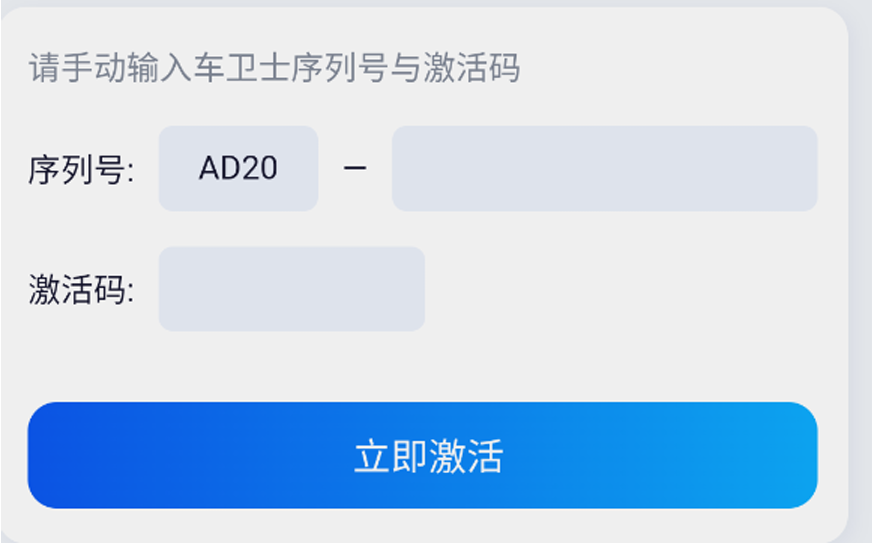The width and height of the screenshot is (876, 545).
Task: Click the 请手动输入车卫士序列号与激活码 instruction text
Action: point(275,69)
